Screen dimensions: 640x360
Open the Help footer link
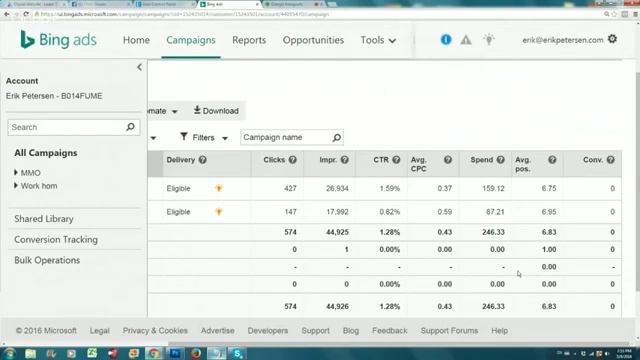(x=500, y=331)
